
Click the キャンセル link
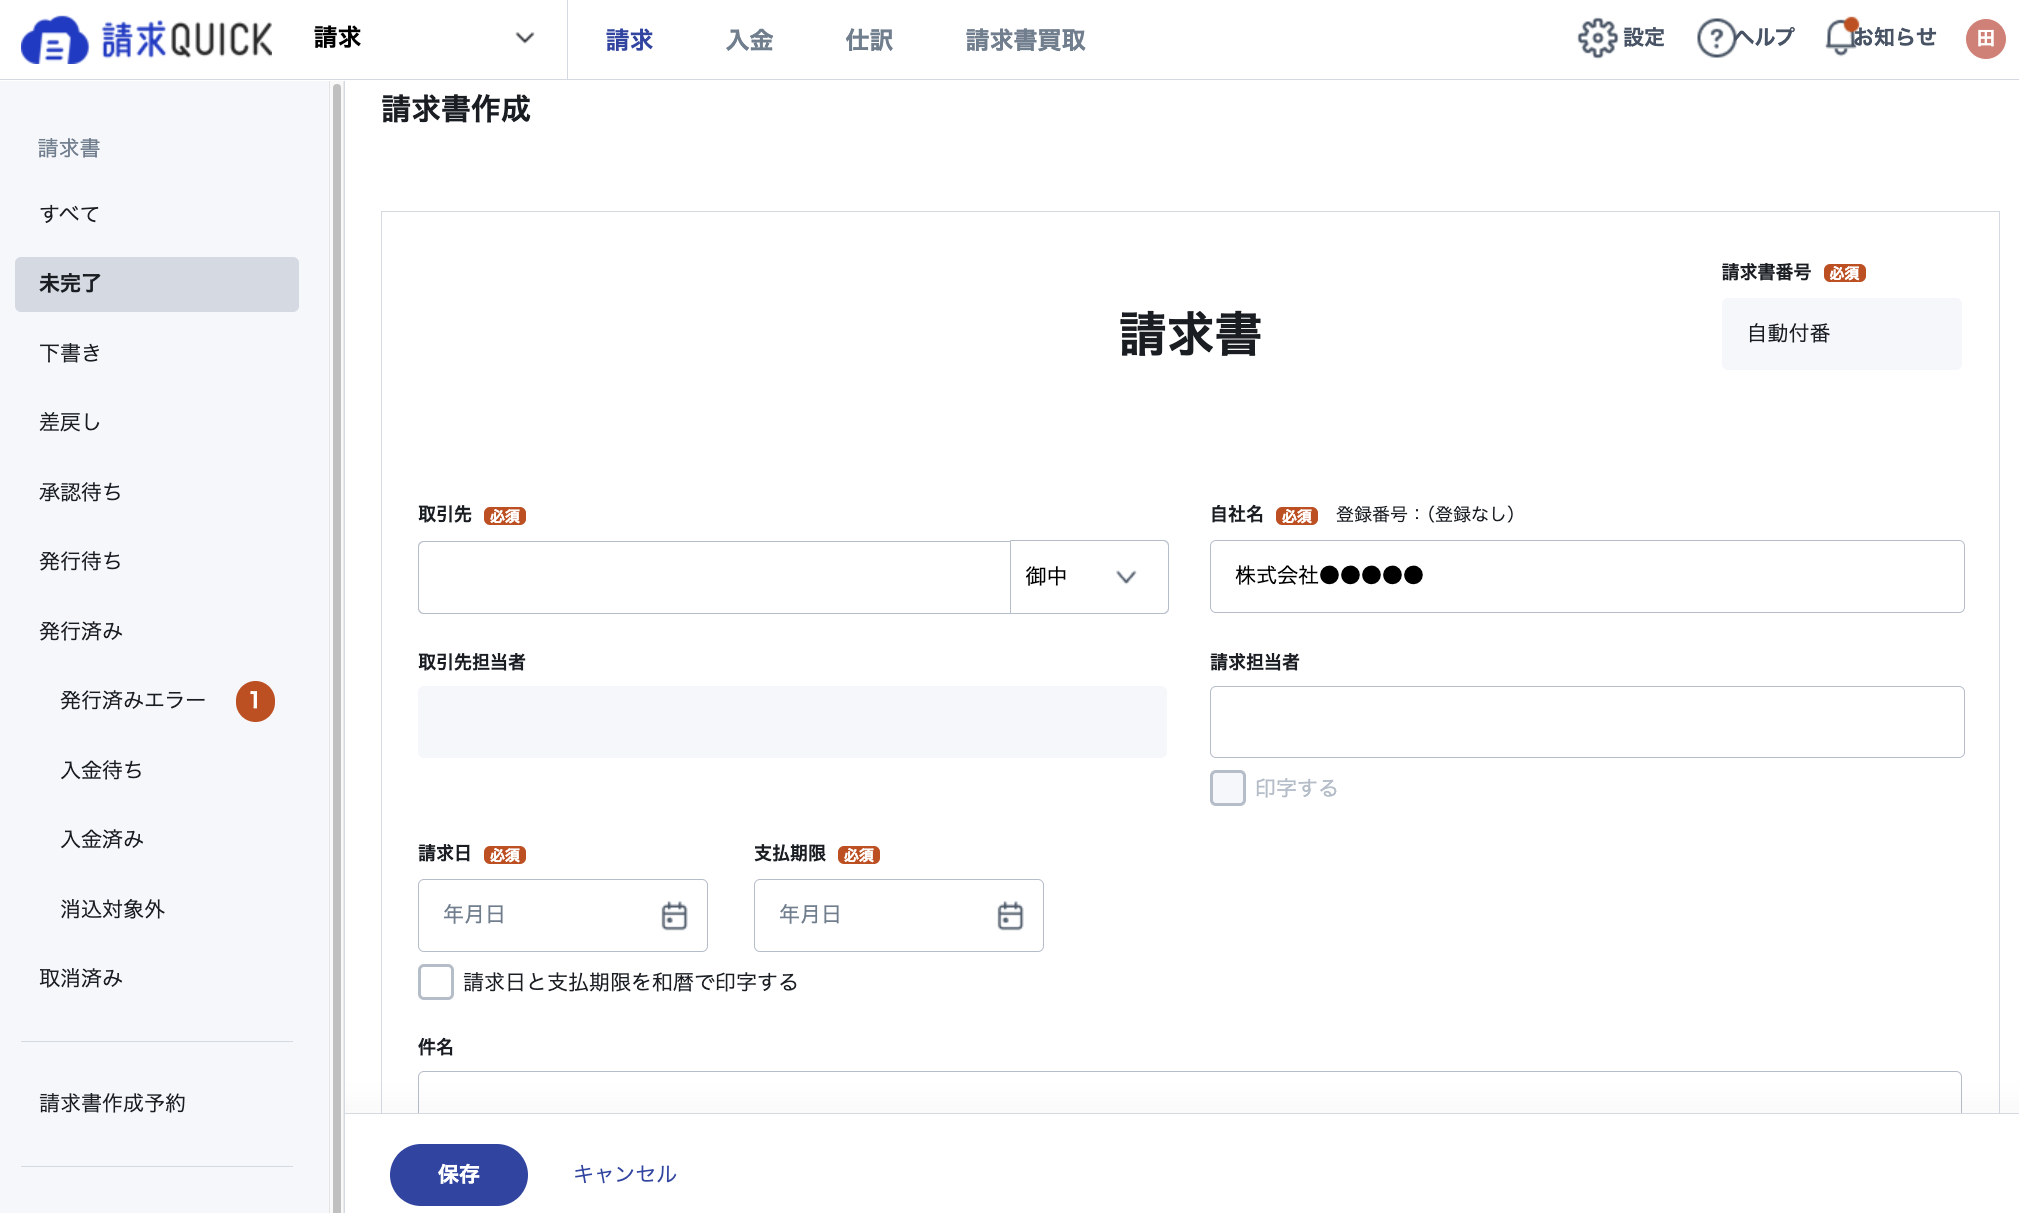coord(625,1174)
